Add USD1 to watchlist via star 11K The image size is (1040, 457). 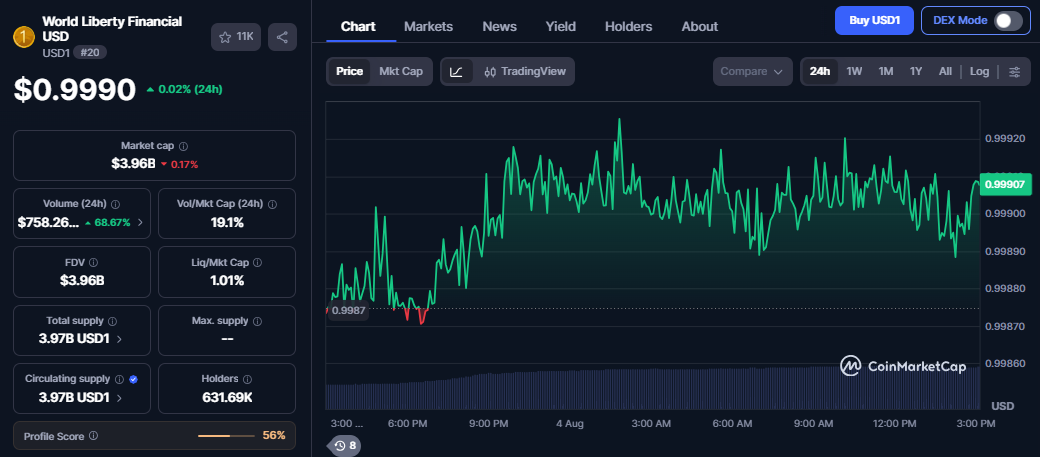click(236, 37)
